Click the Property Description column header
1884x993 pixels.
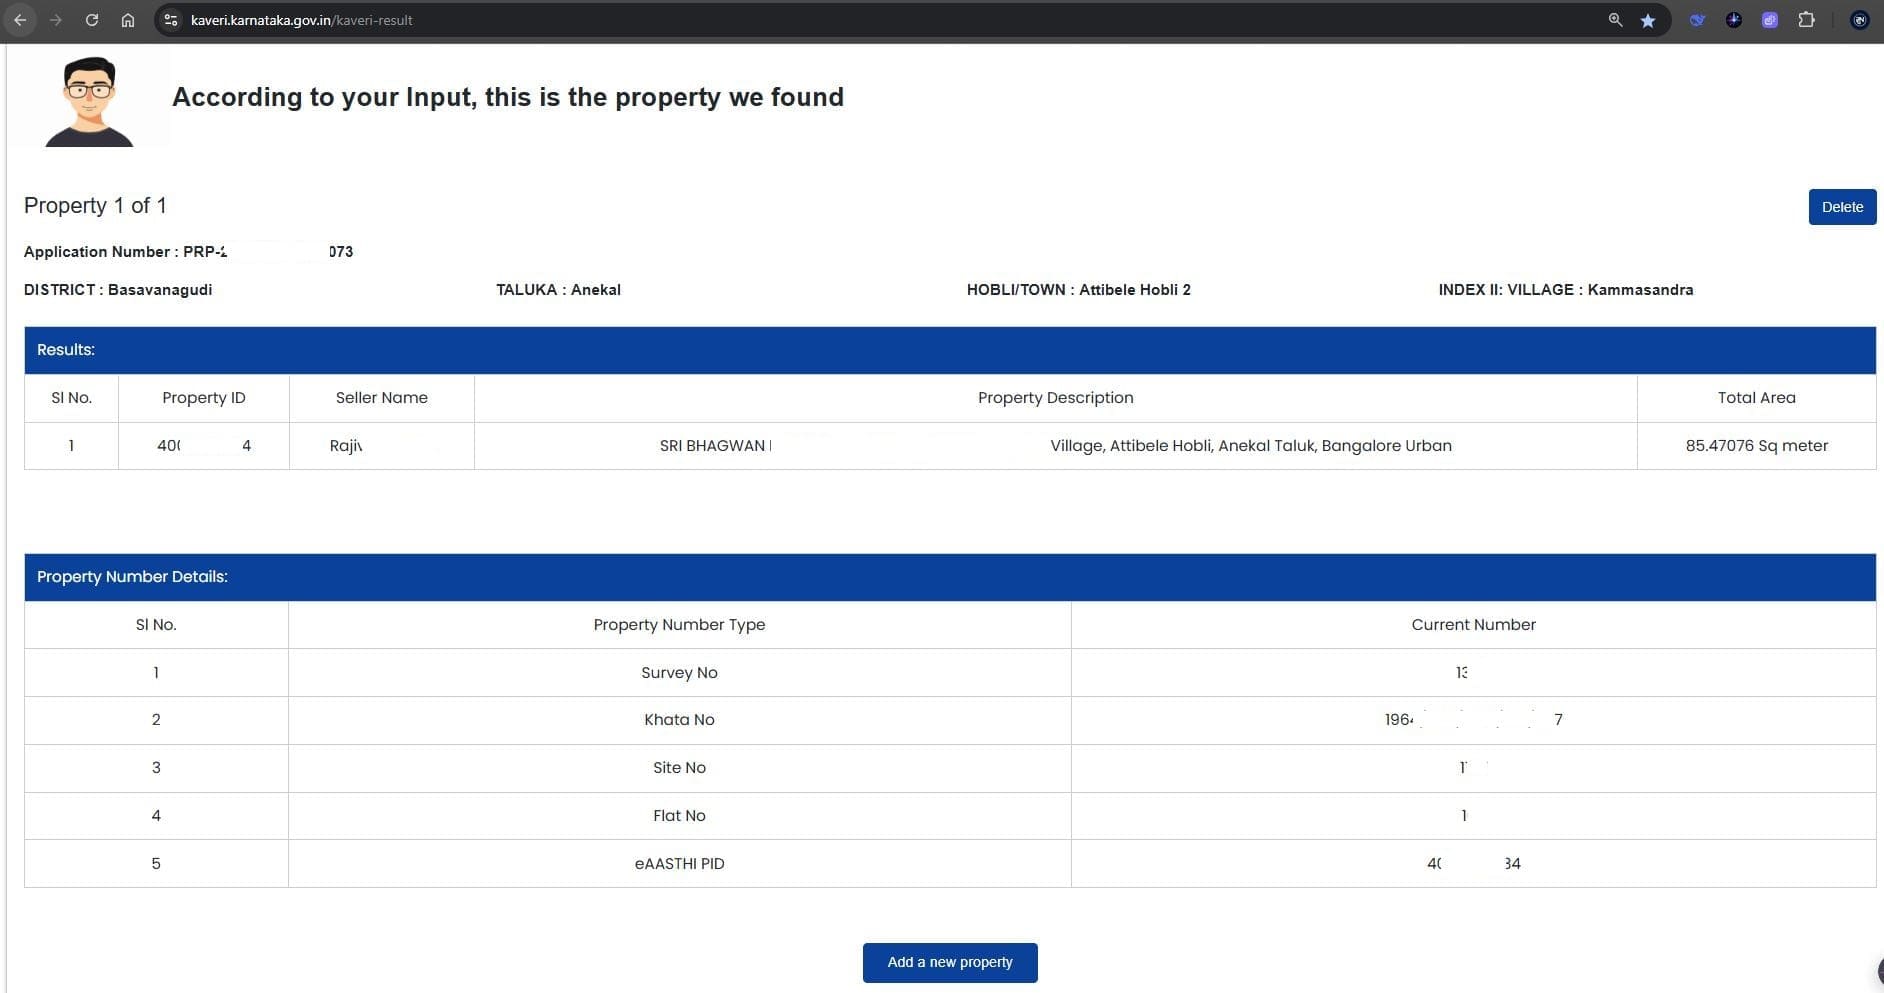pyautogui.click(x=1055, y=398)
